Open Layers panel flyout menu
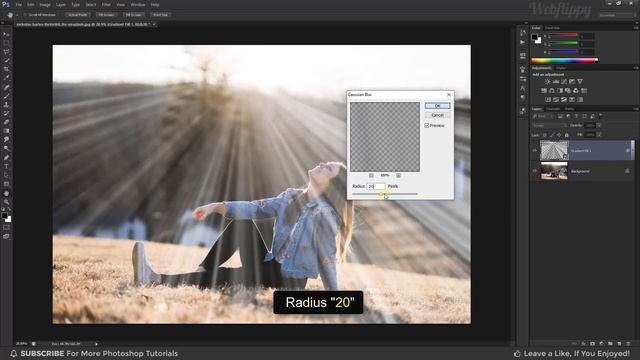Viewport: 640px width, 360px height. coord(636,109)
